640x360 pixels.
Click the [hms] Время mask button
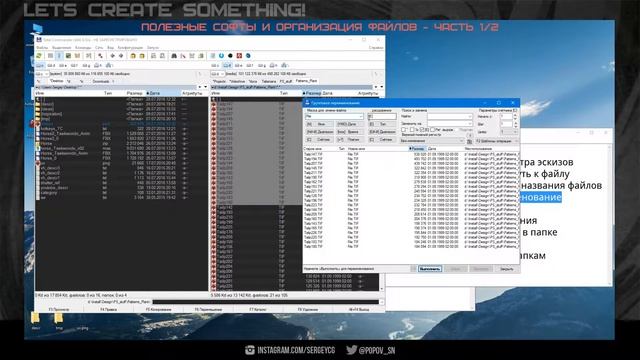pyautogui.click(x=349, y=132)
